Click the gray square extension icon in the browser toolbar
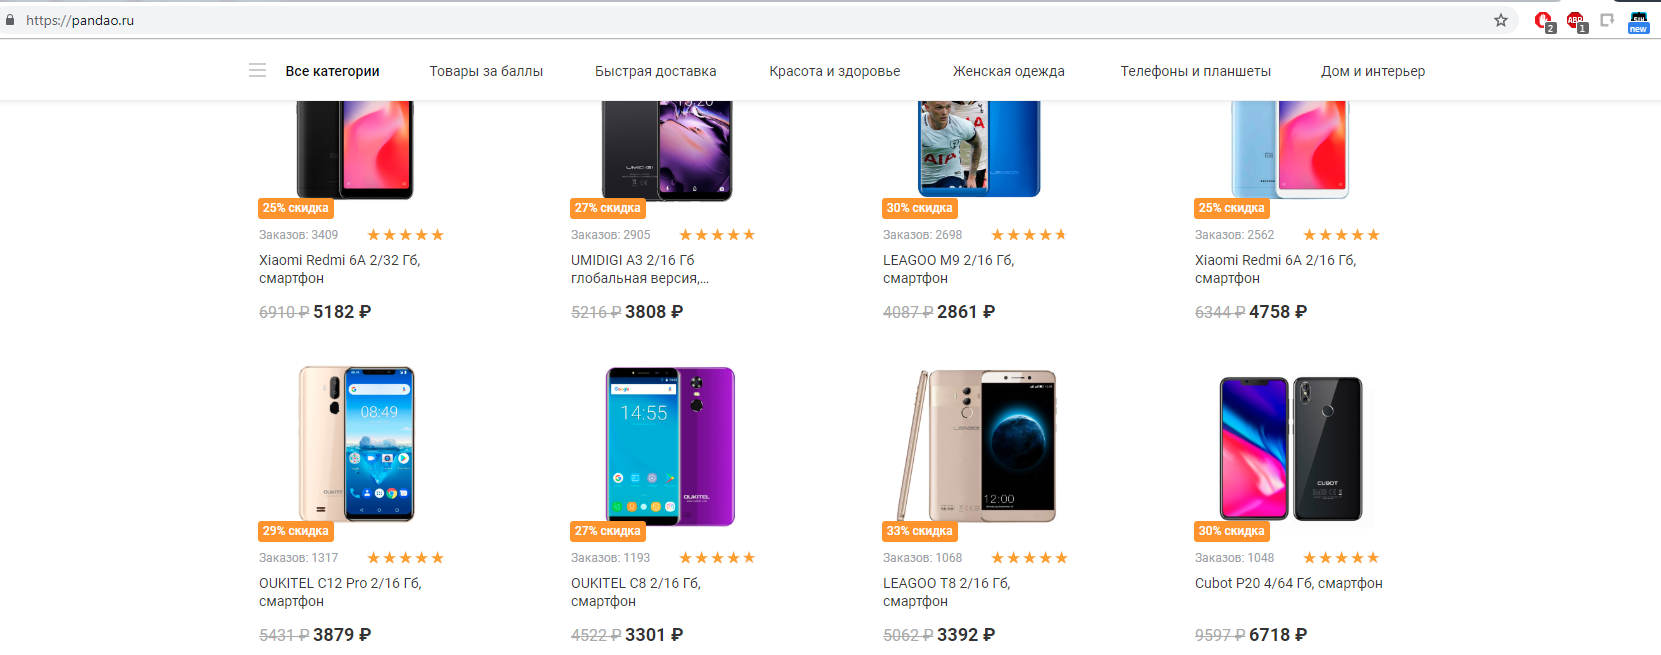The image size is (1661, 655). [1607, 20]
